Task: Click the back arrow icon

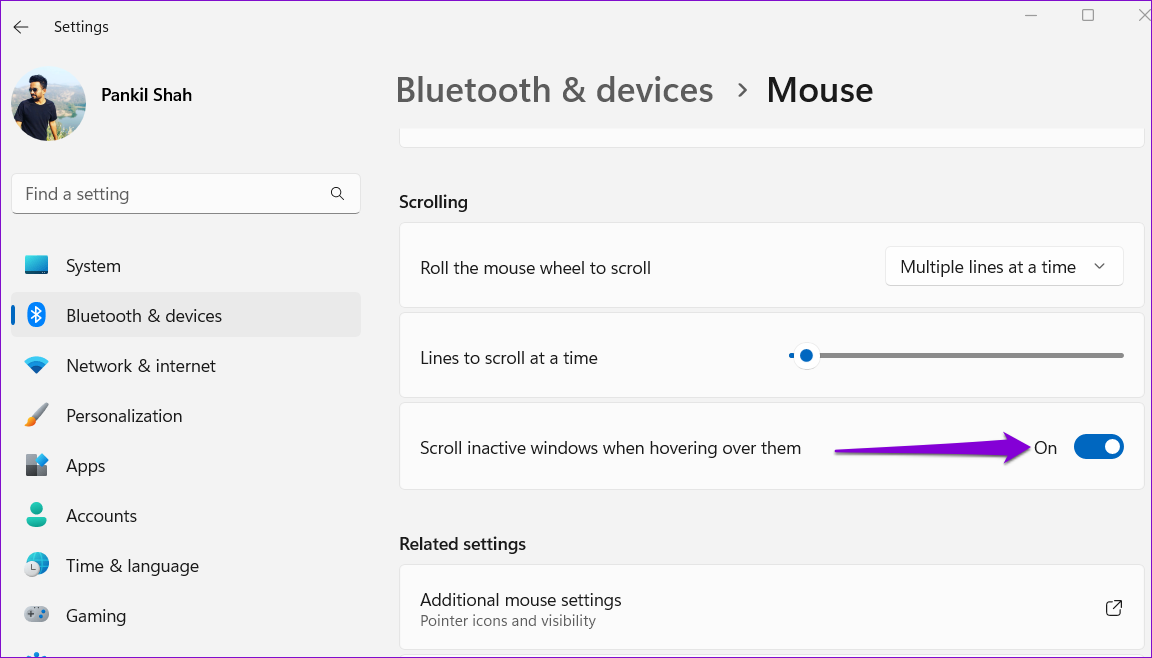Action: coord(21,27)
